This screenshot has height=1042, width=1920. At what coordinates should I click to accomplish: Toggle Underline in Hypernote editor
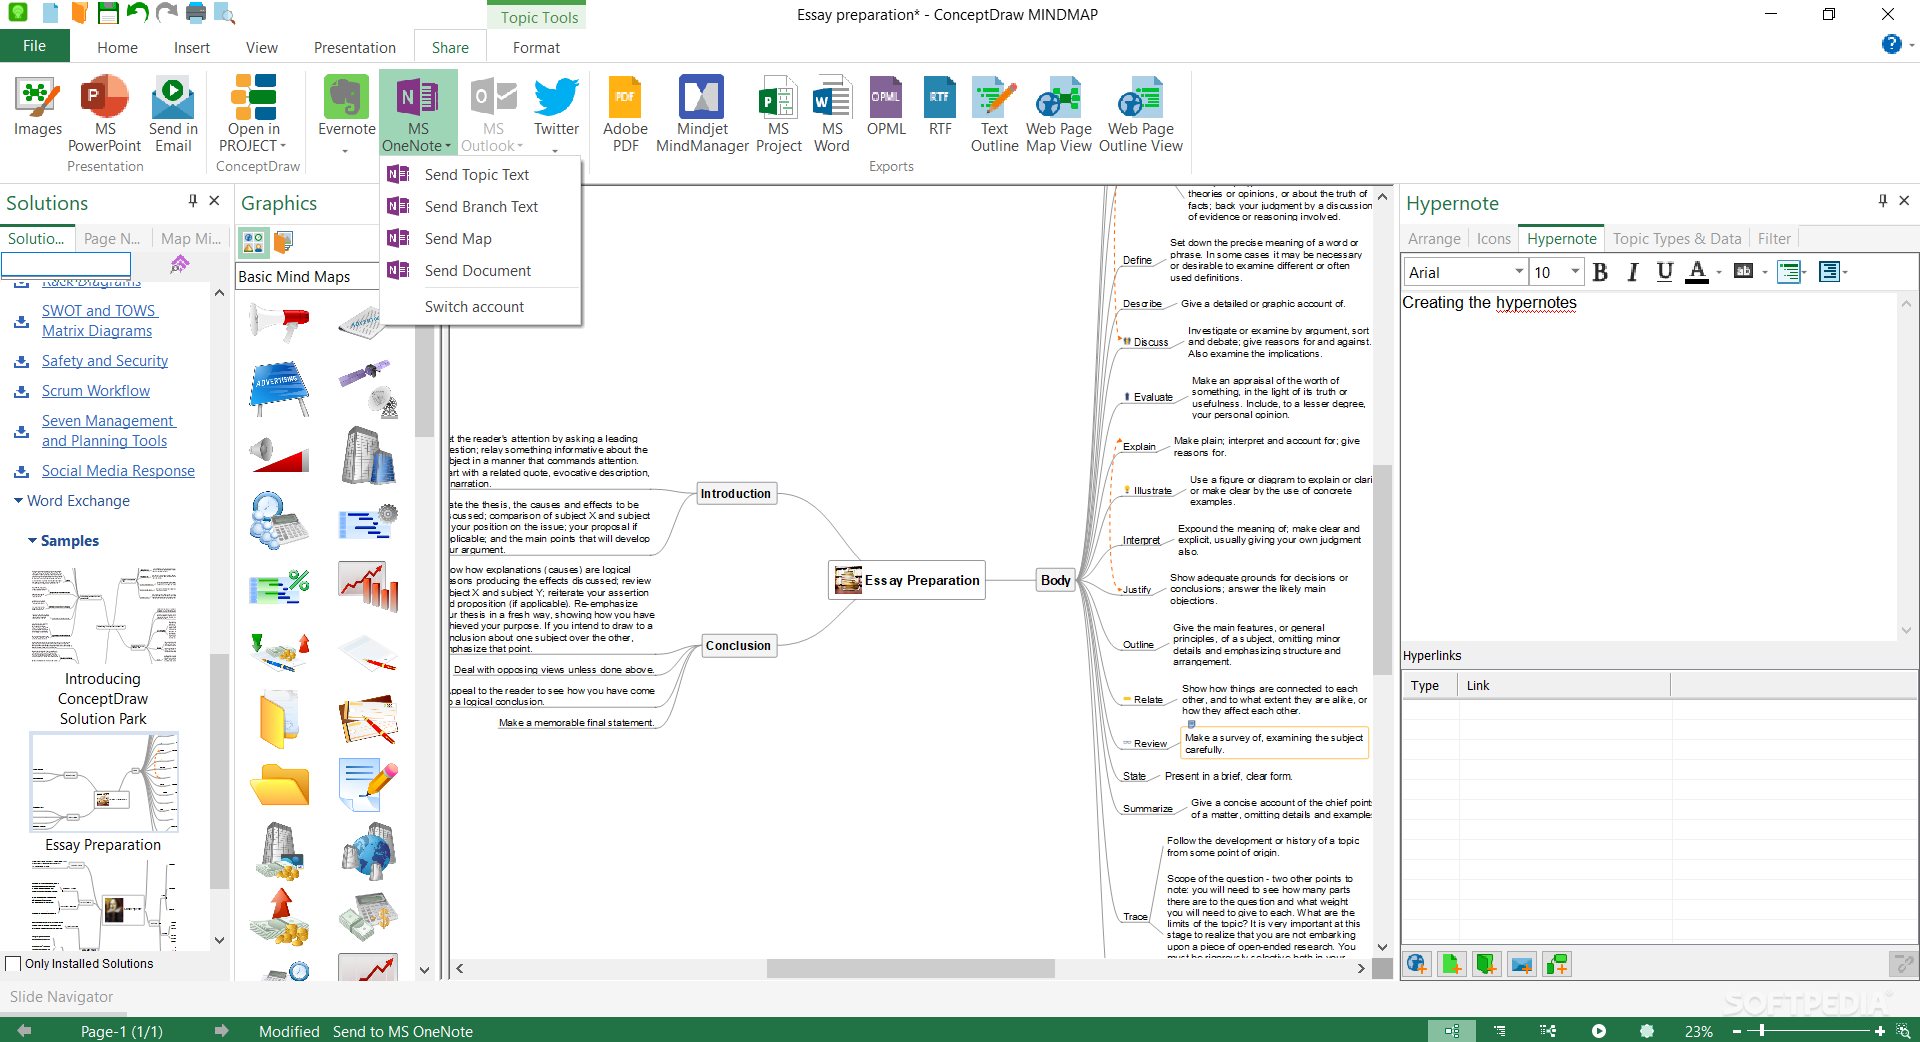tap(1664, 272)
